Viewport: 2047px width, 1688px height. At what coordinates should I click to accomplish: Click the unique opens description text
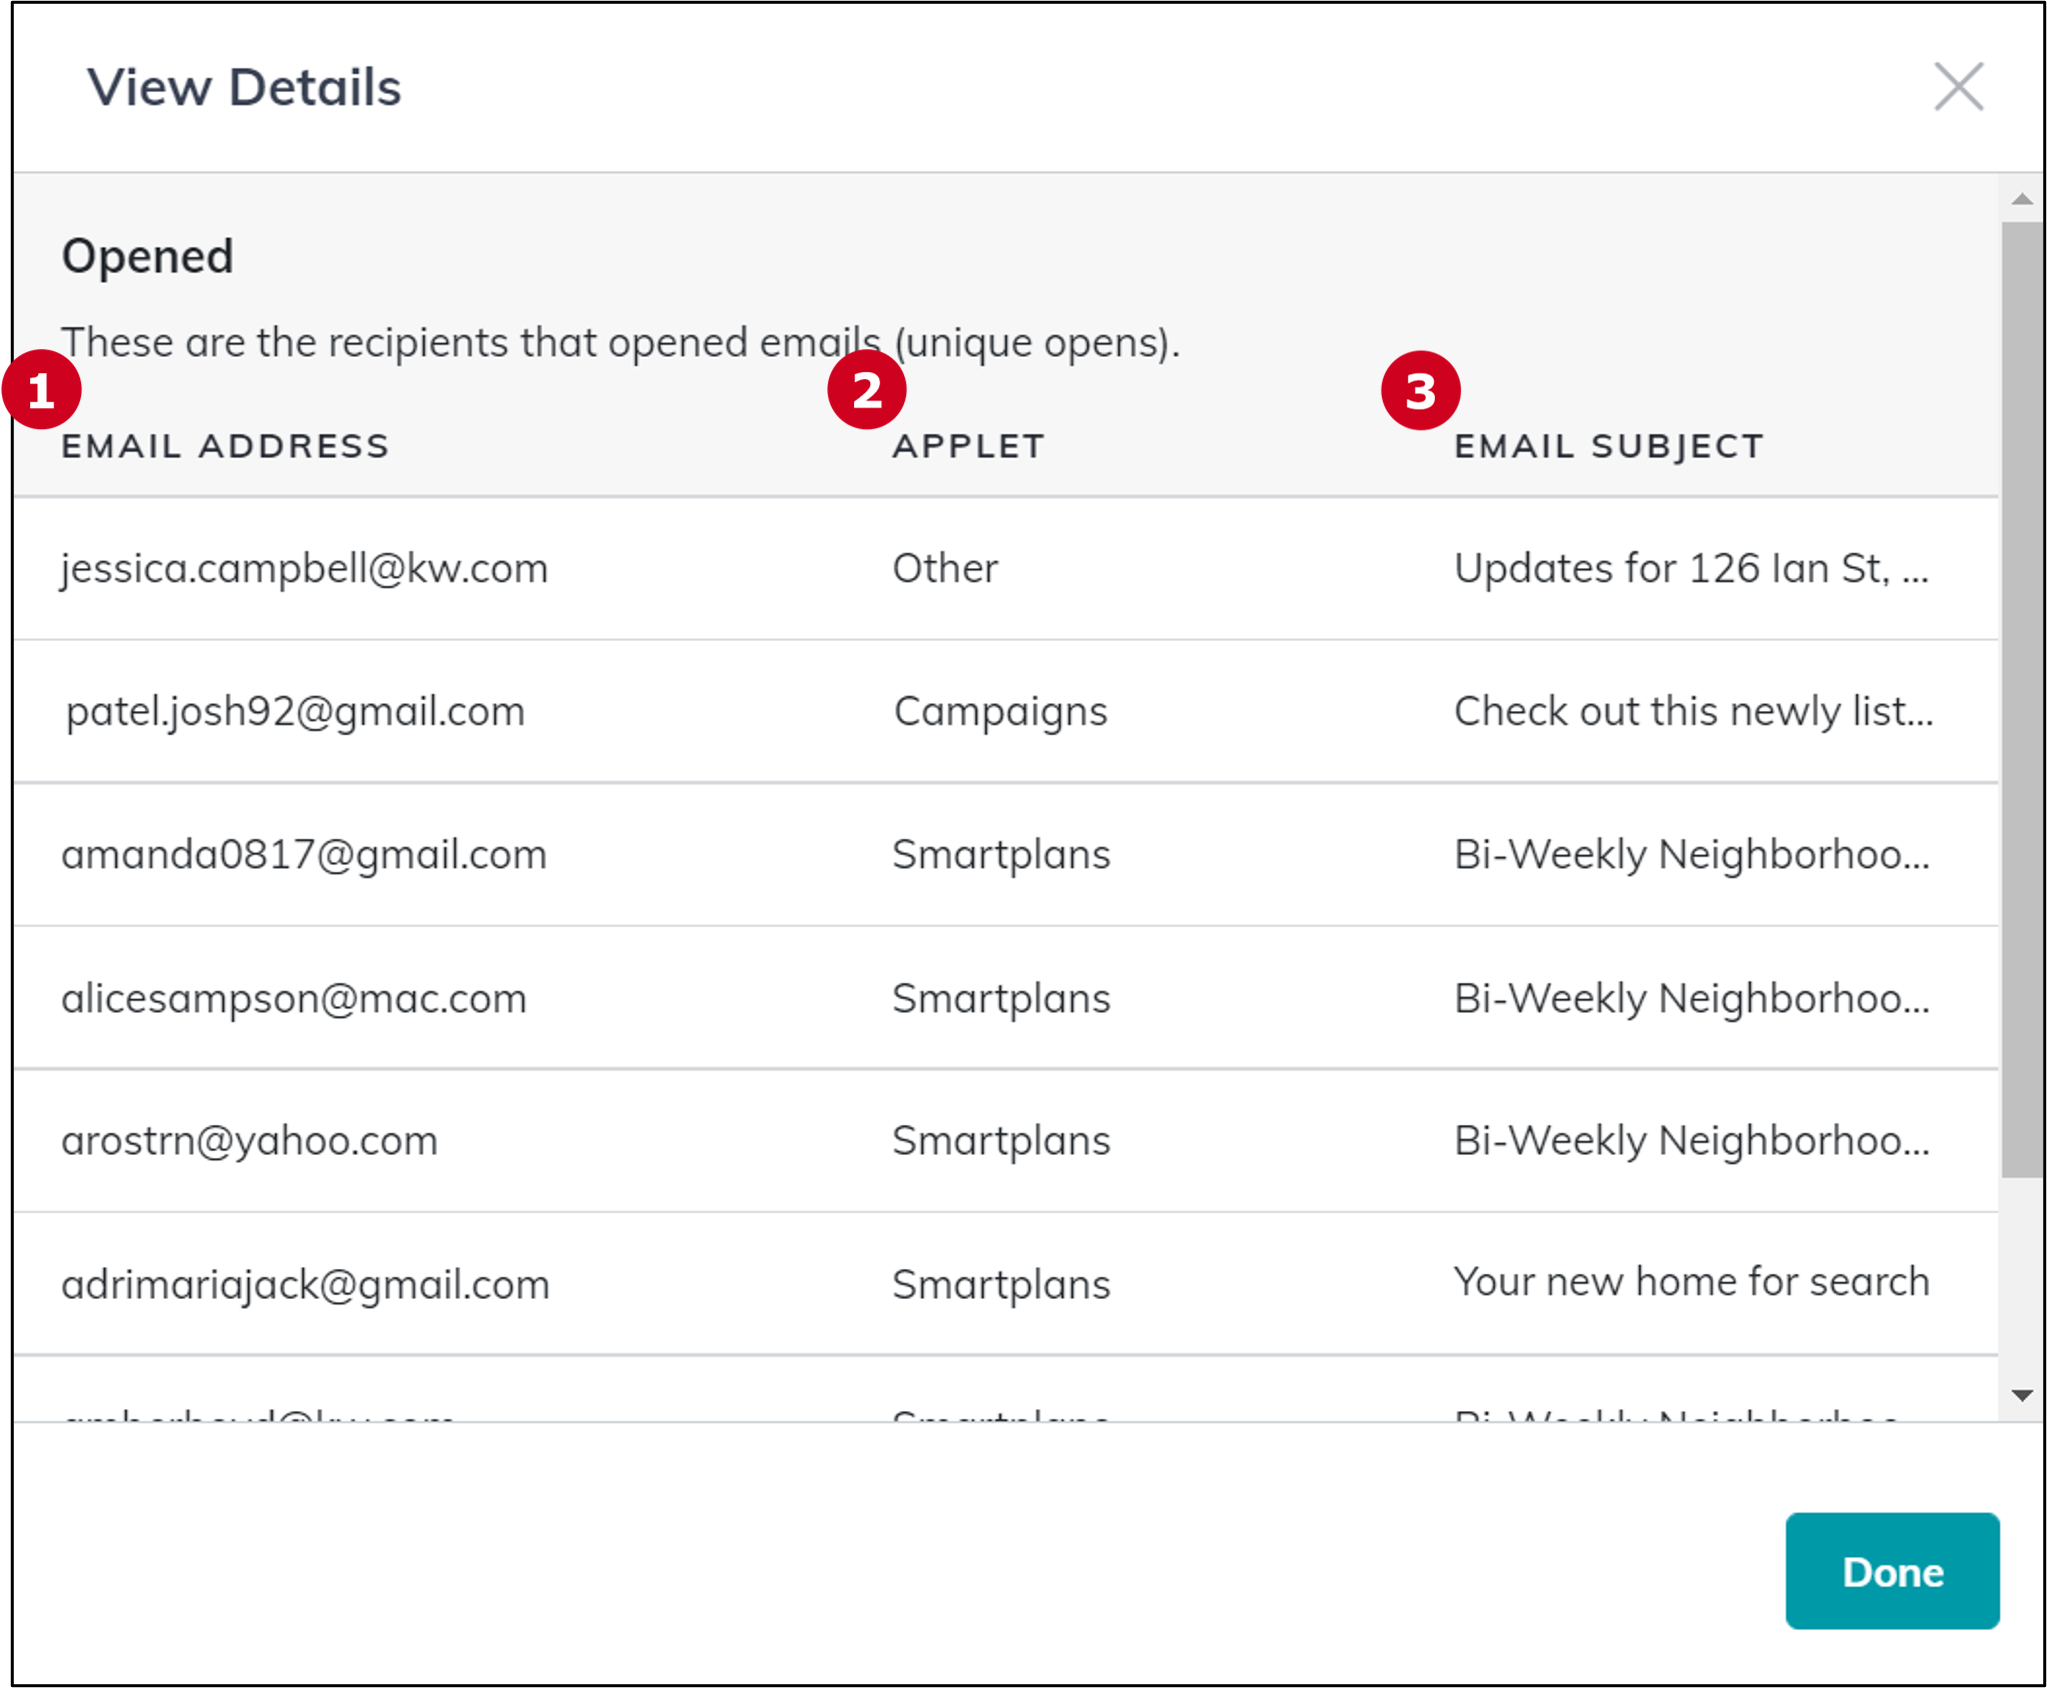point(620,343)
